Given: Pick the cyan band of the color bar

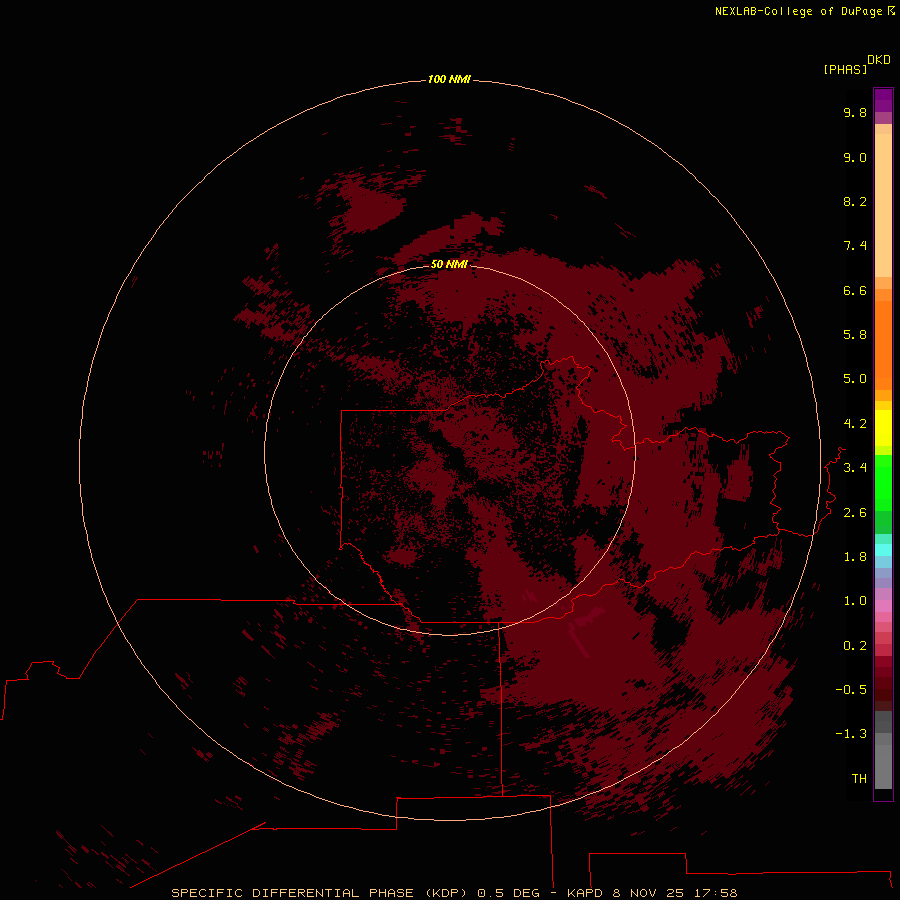Looking at the screenshot, I should pos(883,550).
